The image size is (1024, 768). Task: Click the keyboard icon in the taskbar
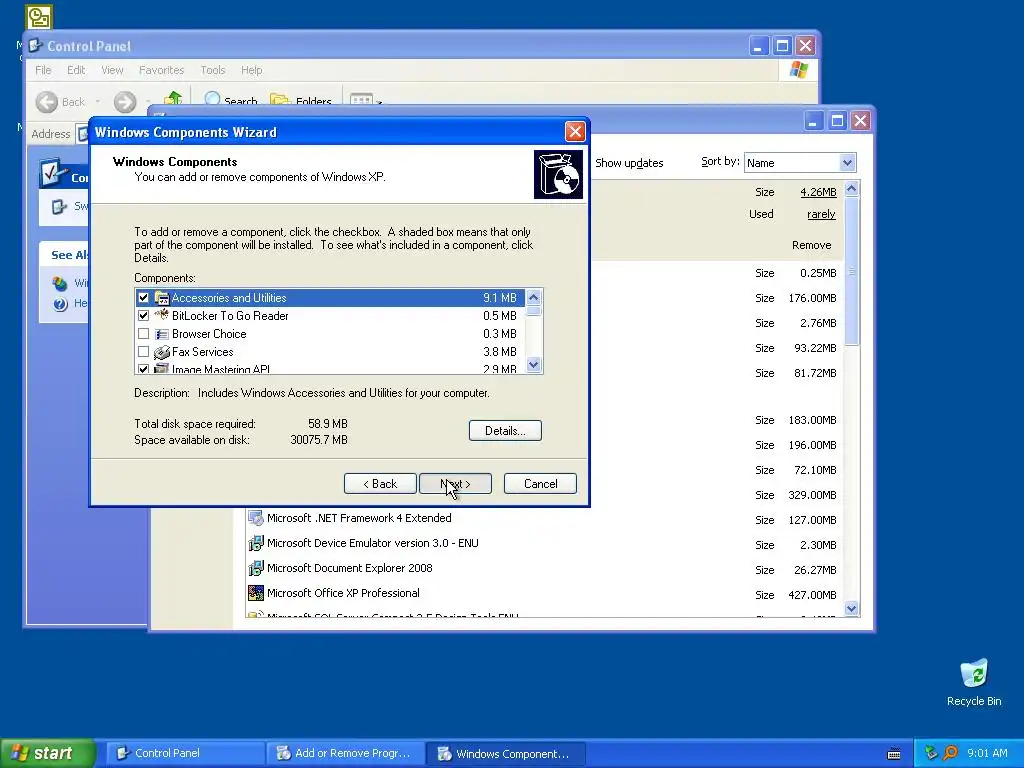[x=894, y=754]
